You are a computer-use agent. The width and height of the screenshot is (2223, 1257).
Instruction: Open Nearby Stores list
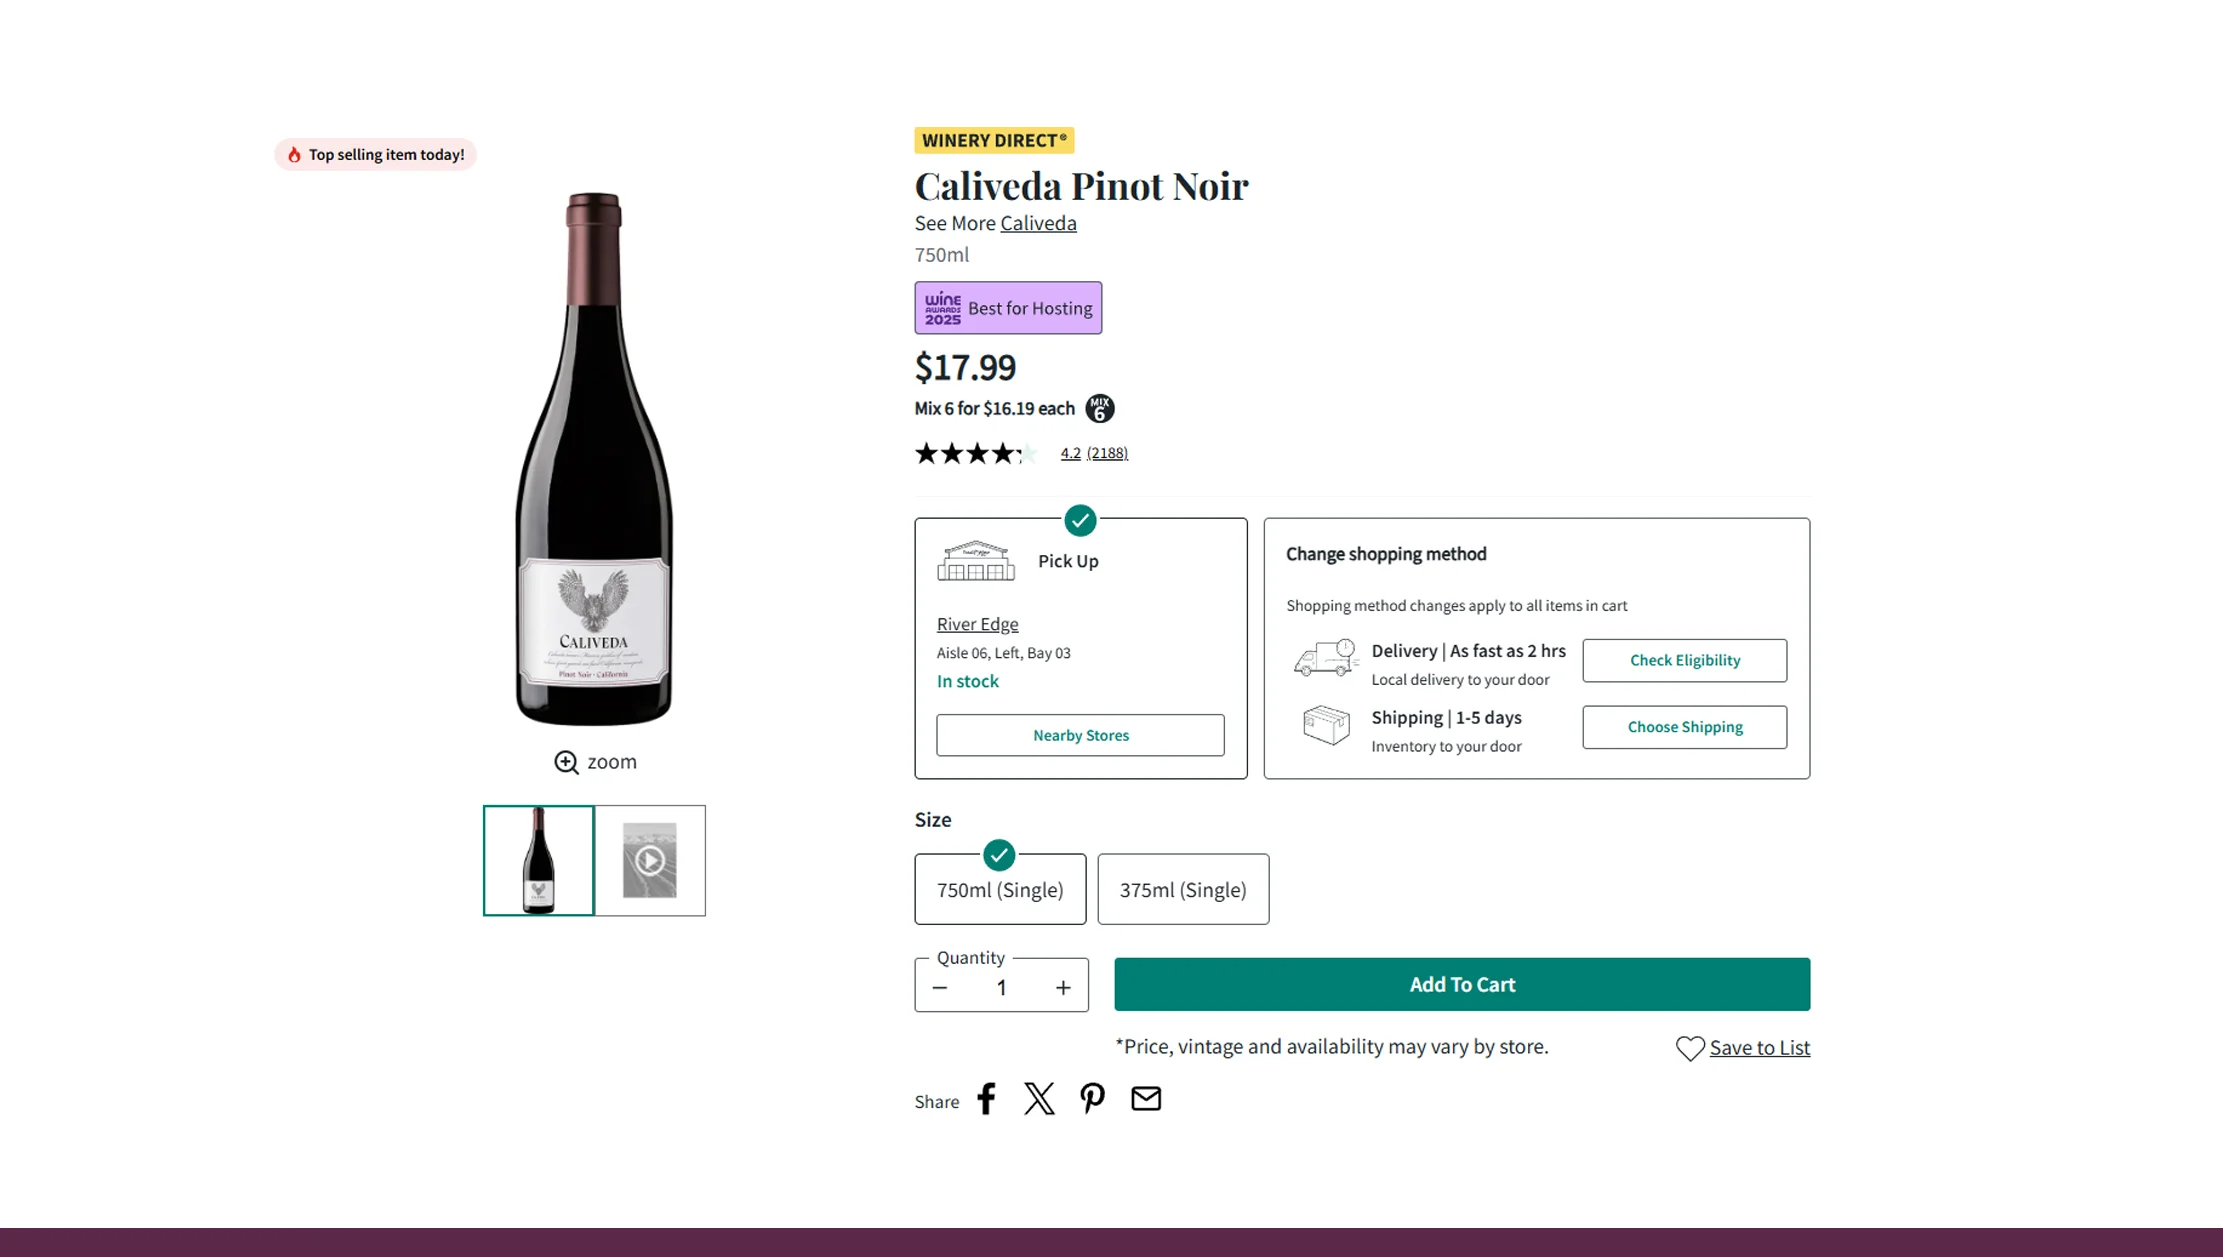[x=1080, y=735]
